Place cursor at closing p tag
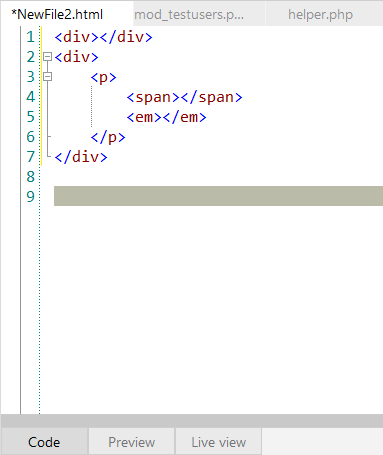 coord(108,137)
